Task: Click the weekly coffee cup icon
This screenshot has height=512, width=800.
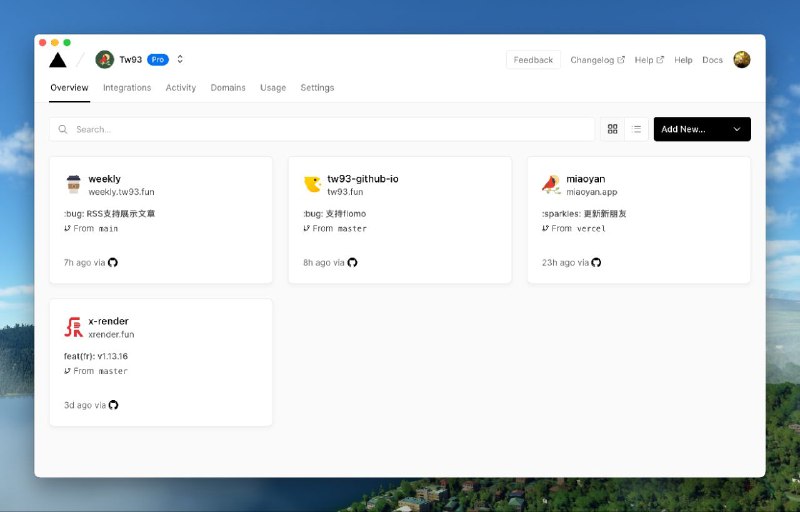Action: [x=73, y=184]
